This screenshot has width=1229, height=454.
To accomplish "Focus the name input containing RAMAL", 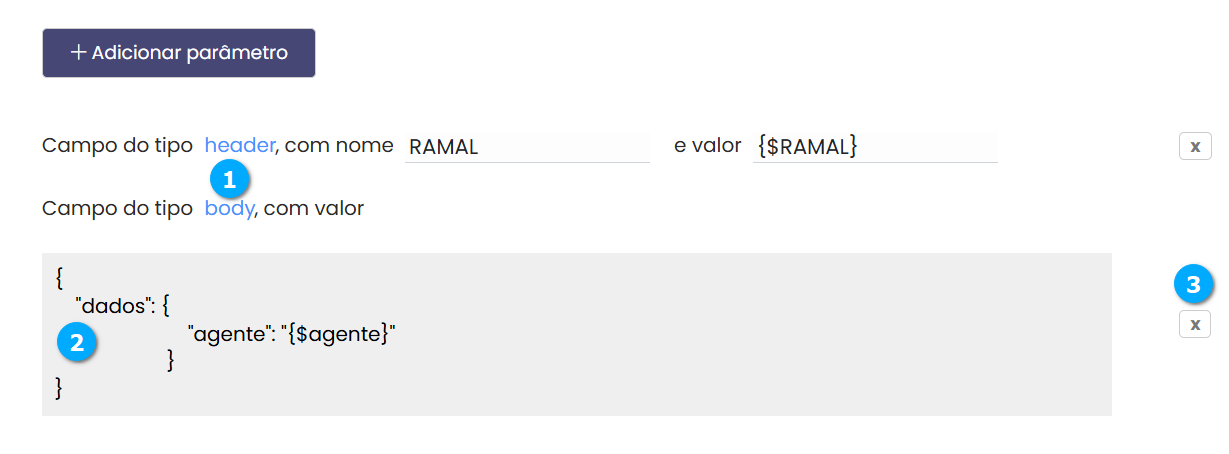I will (x=526, y=147).
